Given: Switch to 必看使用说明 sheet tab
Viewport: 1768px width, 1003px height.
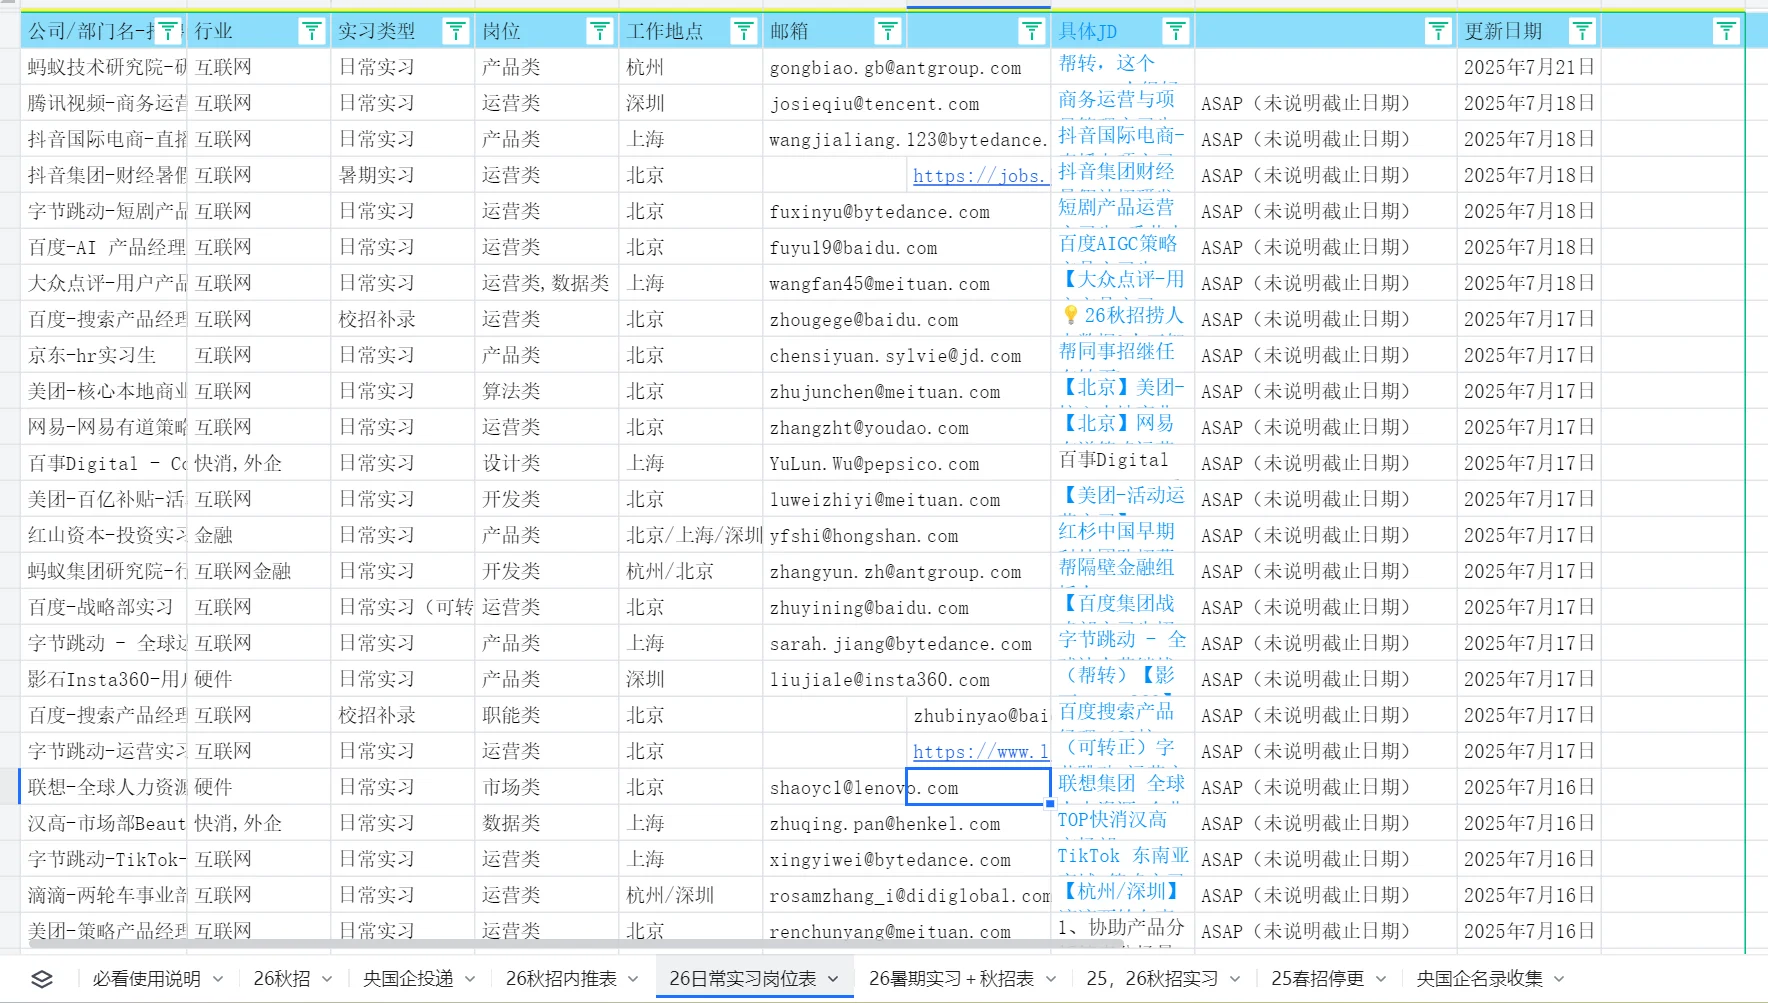Looking at the screenshot, I should point(146,979).
